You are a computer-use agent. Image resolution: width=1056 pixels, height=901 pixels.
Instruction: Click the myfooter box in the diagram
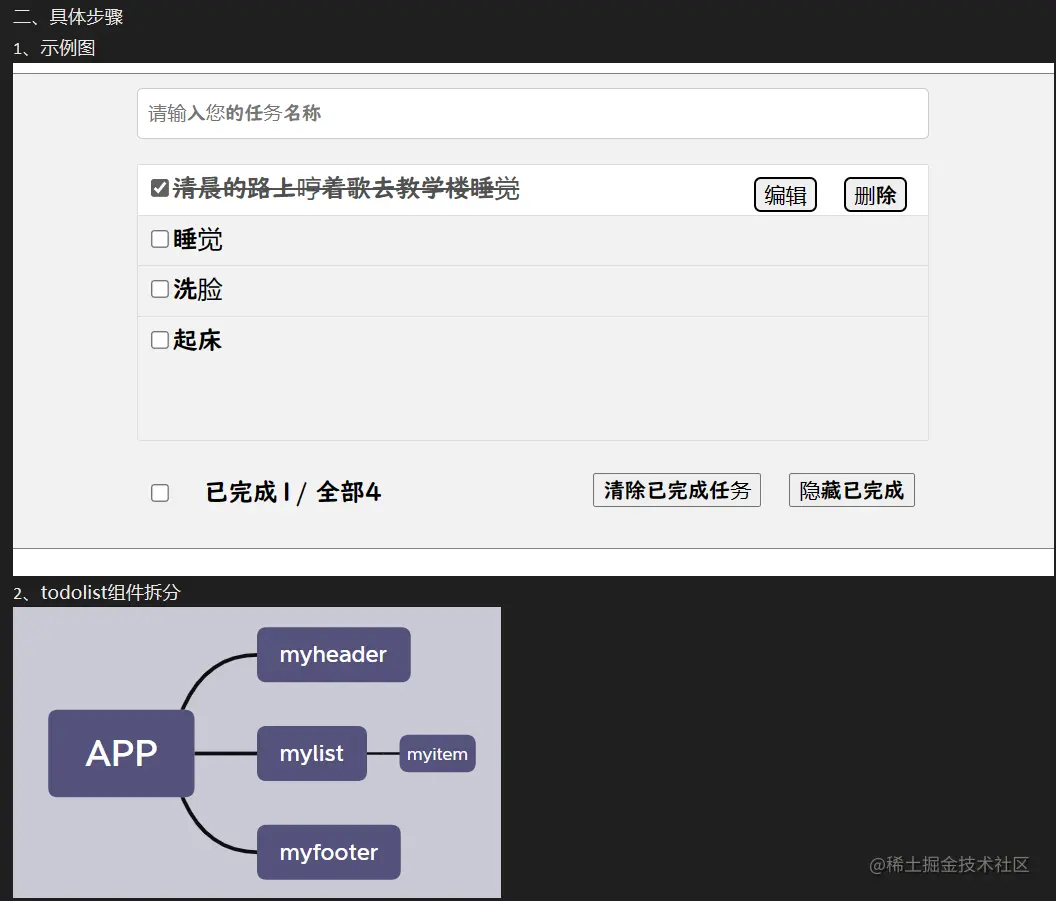329,852
